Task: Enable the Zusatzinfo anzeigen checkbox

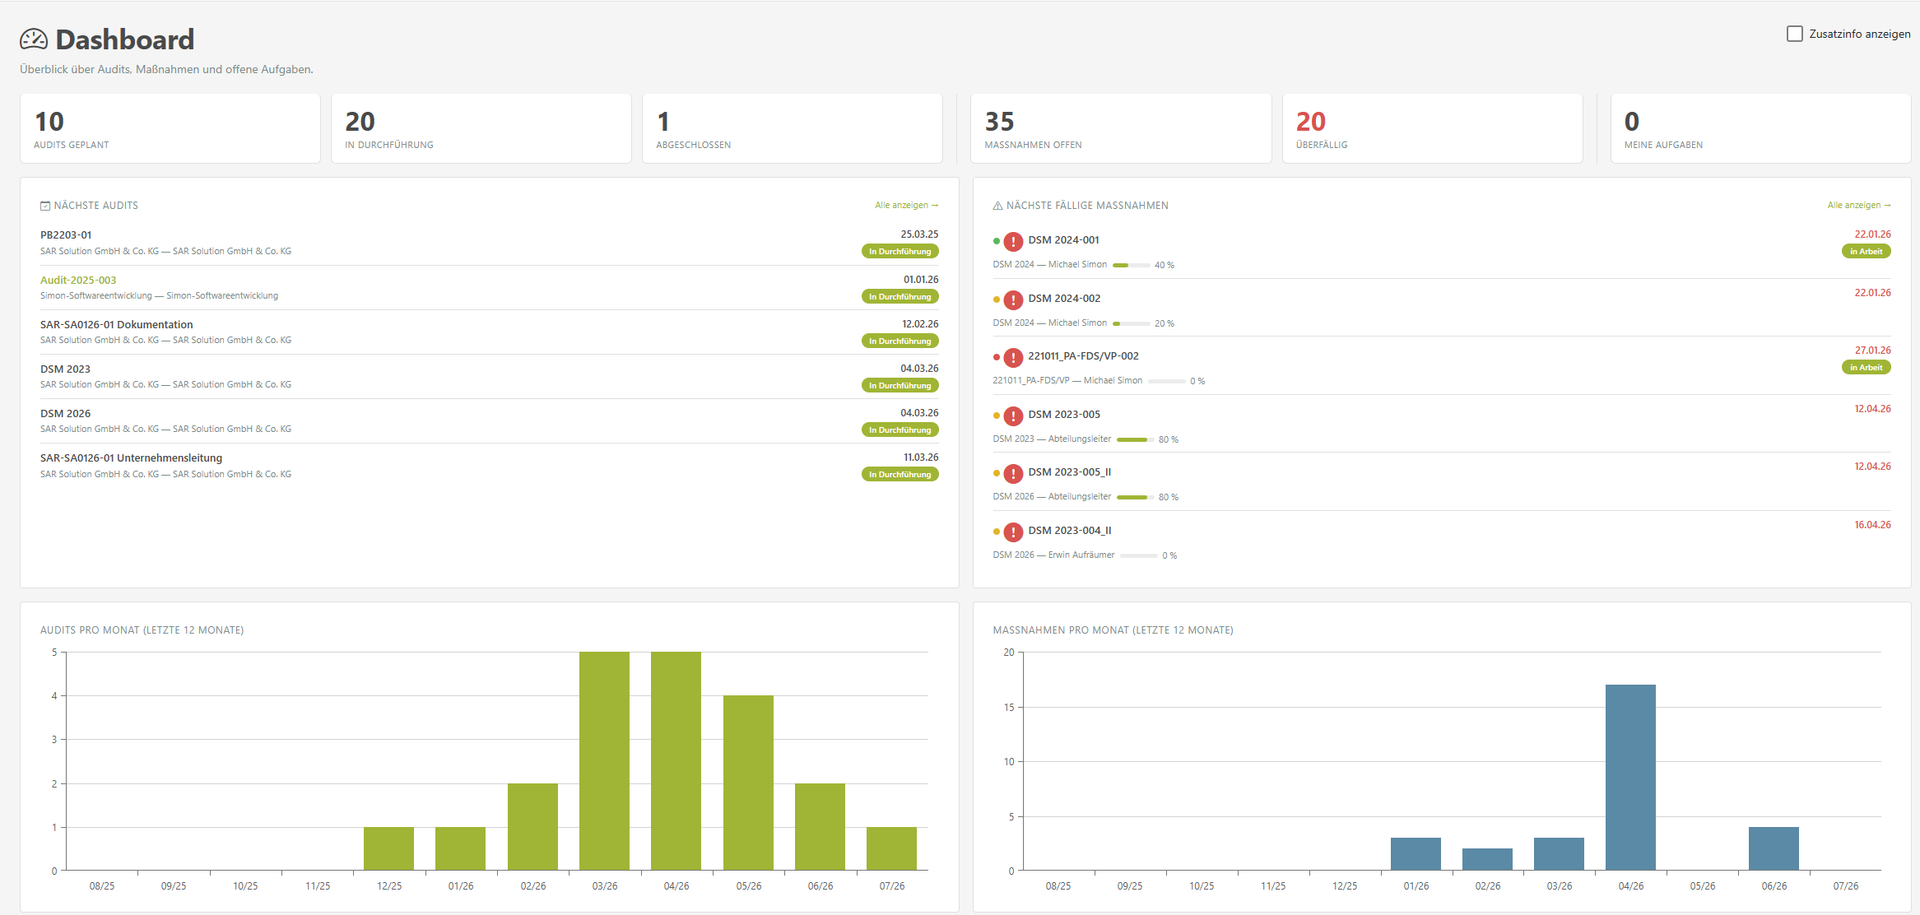Action: [x=1794, y=34]
